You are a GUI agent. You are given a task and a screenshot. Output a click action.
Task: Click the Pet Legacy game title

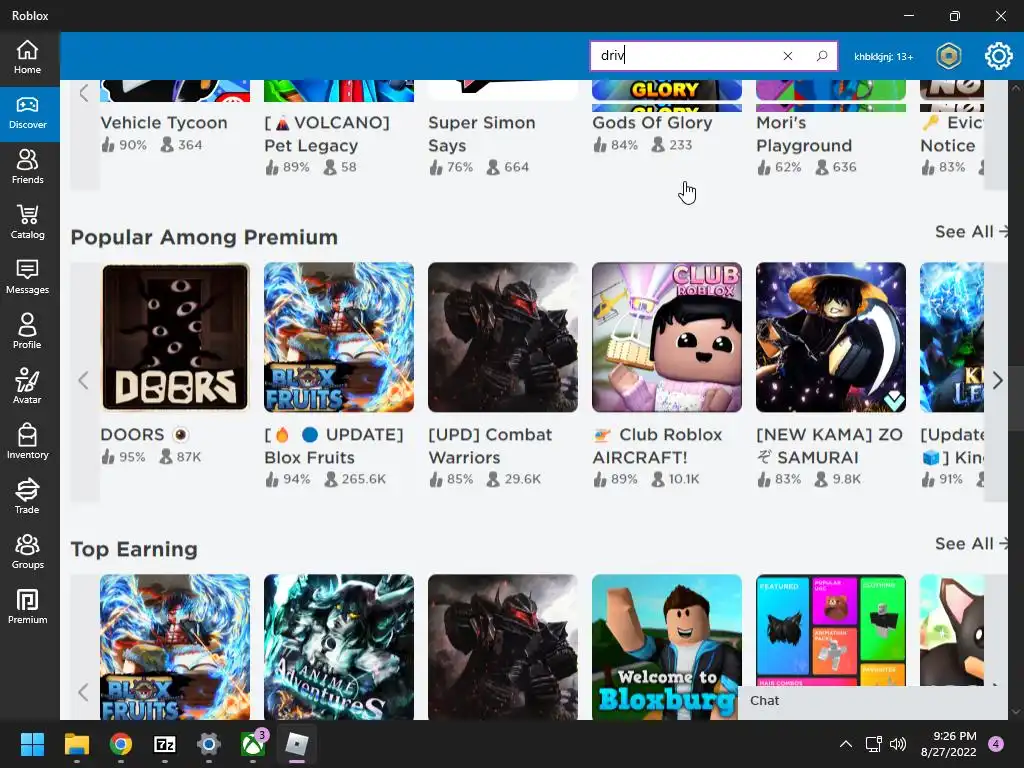pyautogui.click(x=327, y=134)
